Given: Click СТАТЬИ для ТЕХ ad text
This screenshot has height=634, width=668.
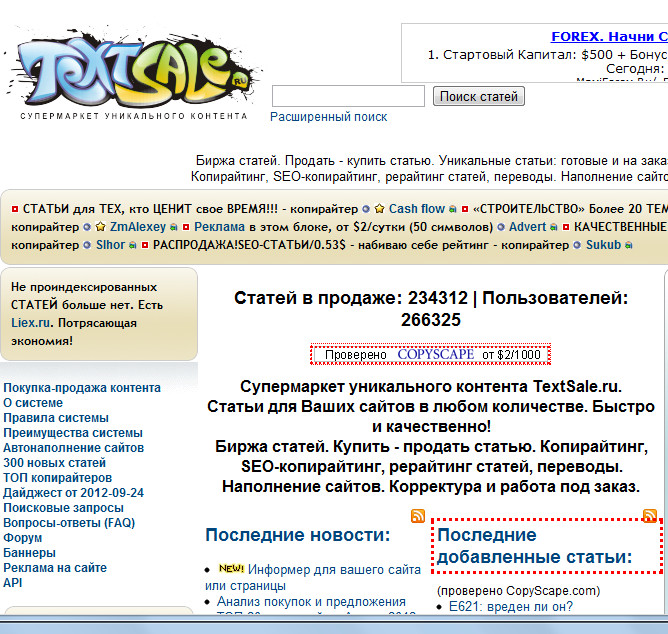Looking at the screenshot, I should (x=150, y=209).
